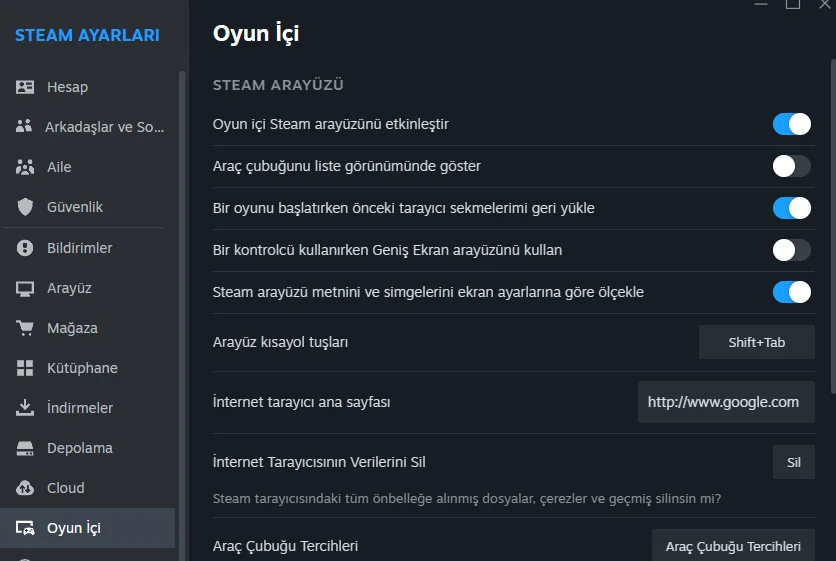Go to Depolama settings
Viewport: 836px width, 561px height.
pyautogui.click(x=87, y=448)
